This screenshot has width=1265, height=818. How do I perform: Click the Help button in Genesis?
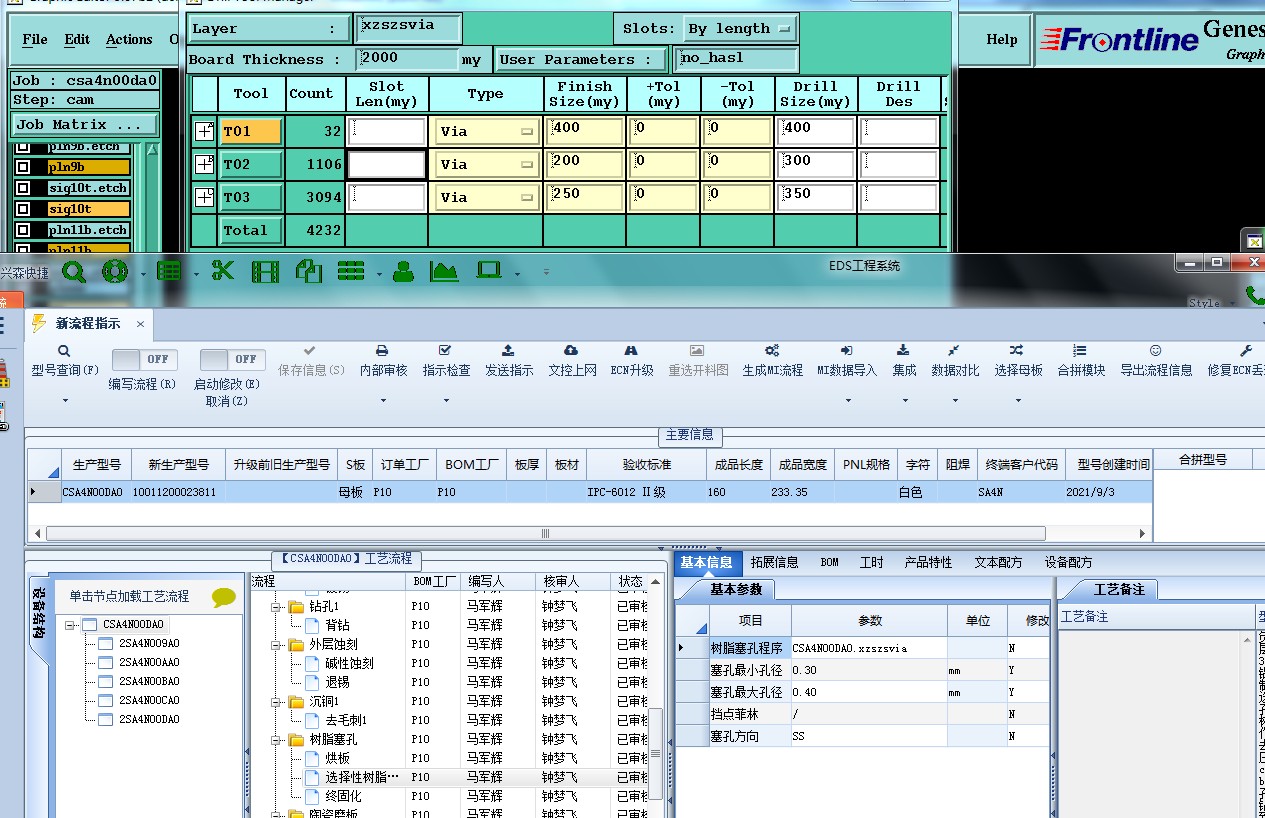click(x=1002, y=40)
